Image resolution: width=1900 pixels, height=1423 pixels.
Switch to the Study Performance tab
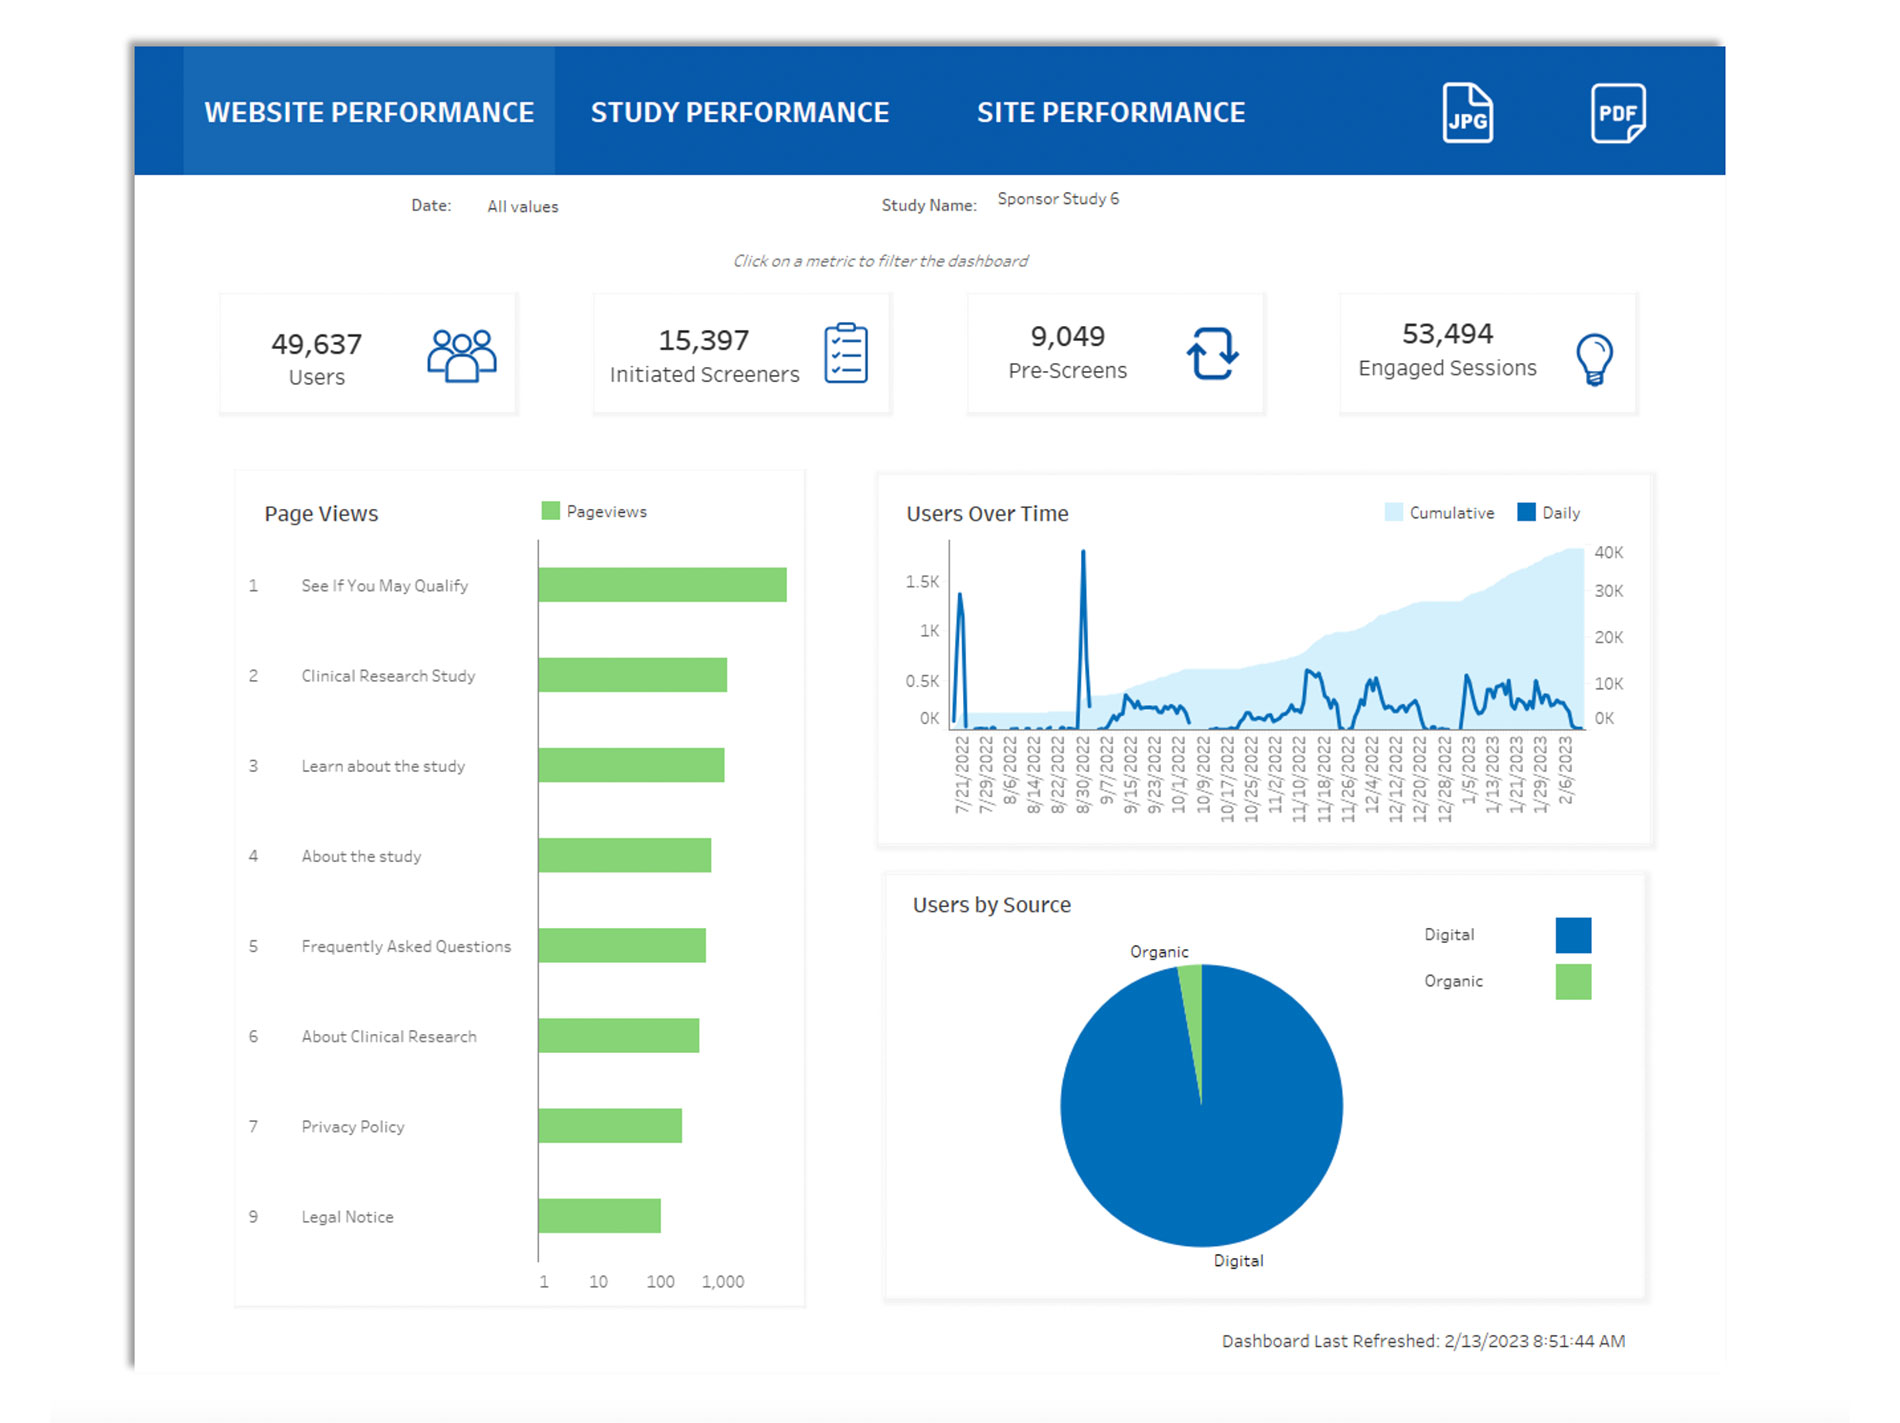(739, 112)
